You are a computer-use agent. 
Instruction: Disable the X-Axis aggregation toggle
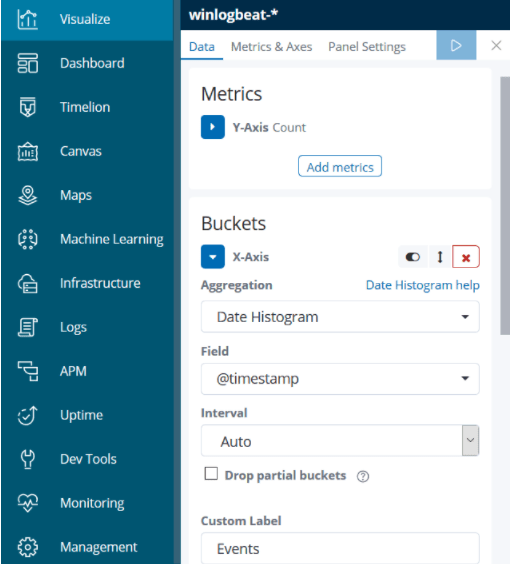(x=413, y=257)
